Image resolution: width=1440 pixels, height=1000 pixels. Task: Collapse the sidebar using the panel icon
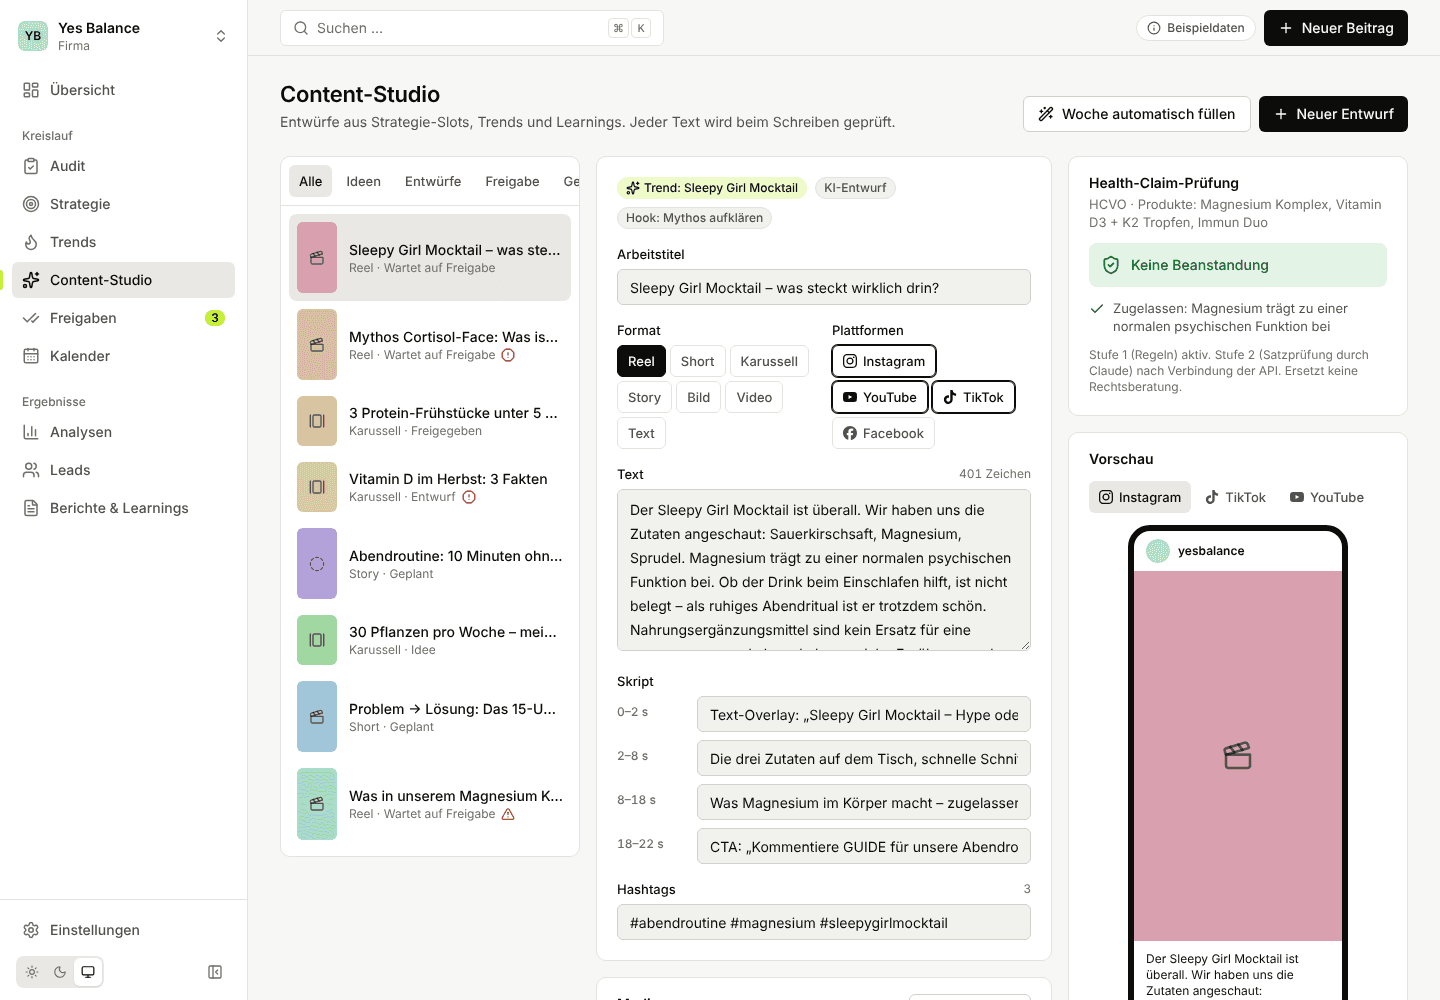[215, 972]
